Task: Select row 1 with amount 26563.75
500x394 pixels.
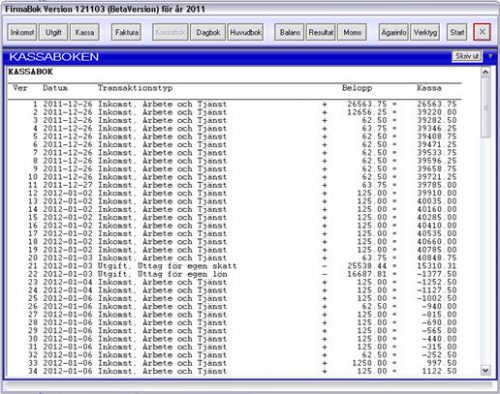Action: pyautogui.click(x=235, y=104)
